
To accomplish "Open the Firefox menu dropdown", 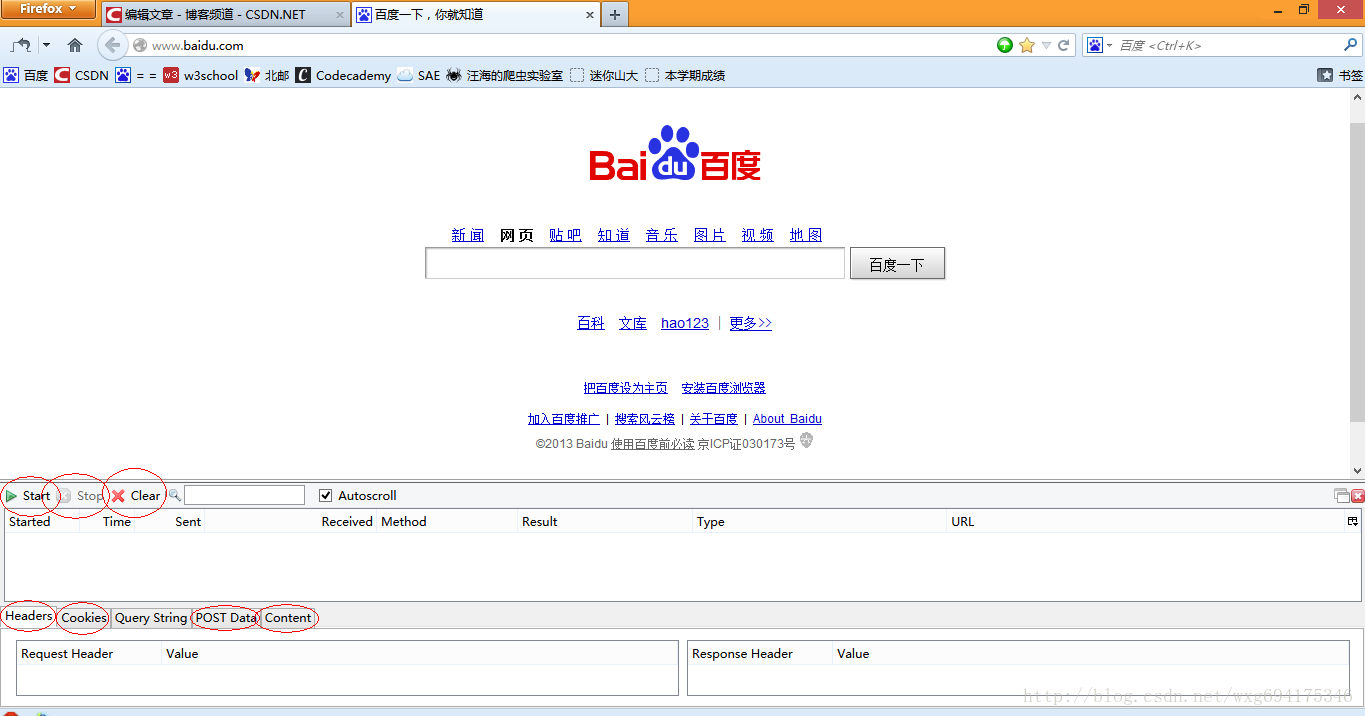I will click(x=48, y=9).
